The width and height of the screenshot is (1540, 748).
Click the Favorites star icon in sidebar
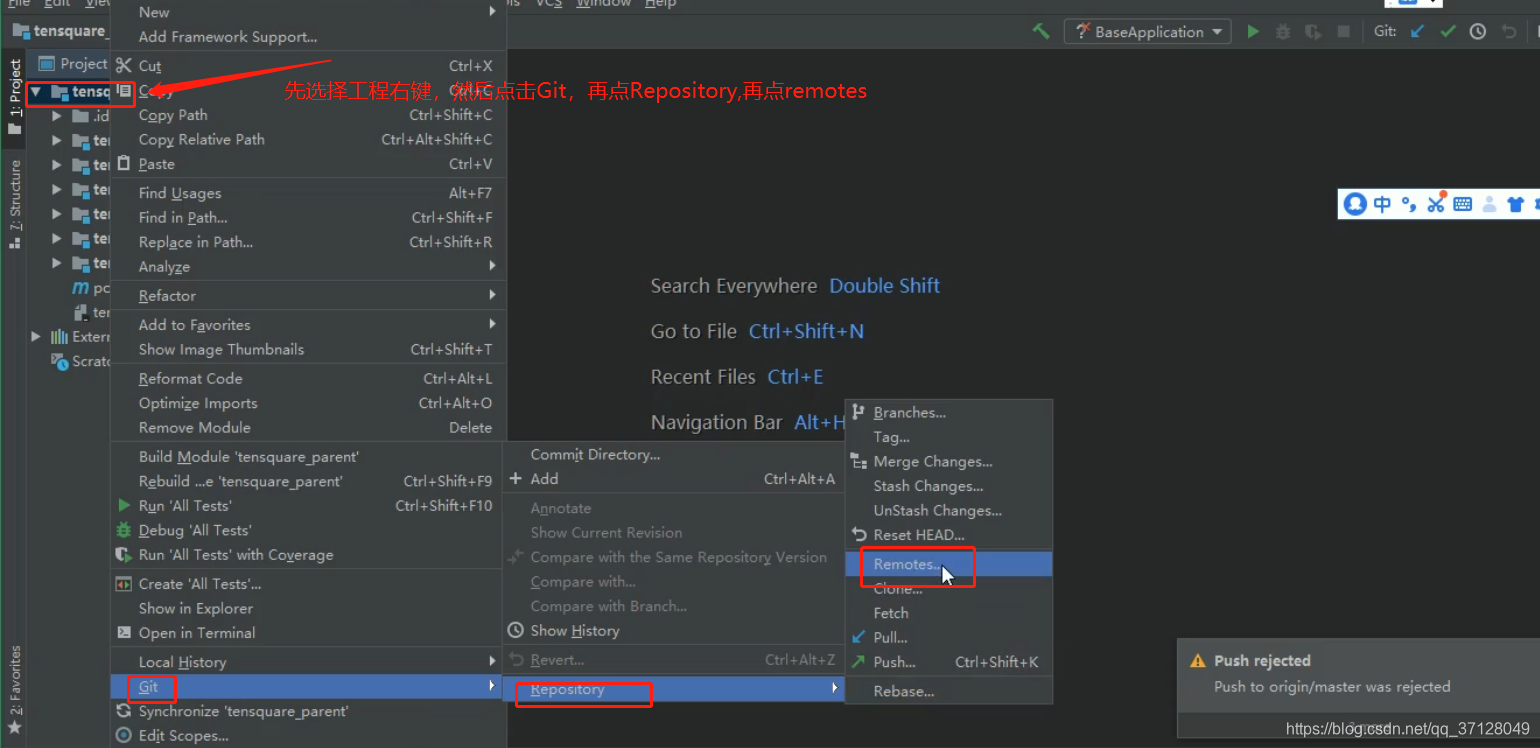click(x=14, y=728)
